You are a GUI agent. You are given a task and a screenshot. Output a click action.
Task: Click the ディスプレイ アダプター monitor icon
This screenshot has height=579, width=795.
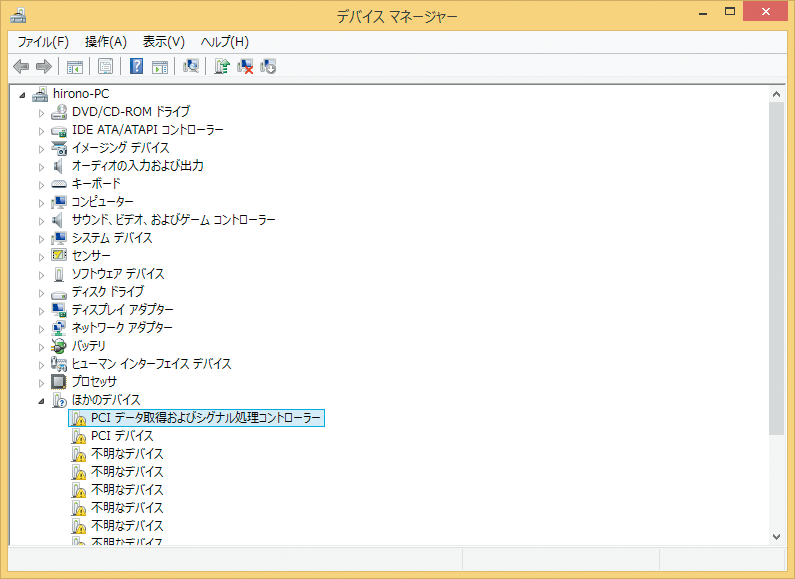click(x=59, y=309)
